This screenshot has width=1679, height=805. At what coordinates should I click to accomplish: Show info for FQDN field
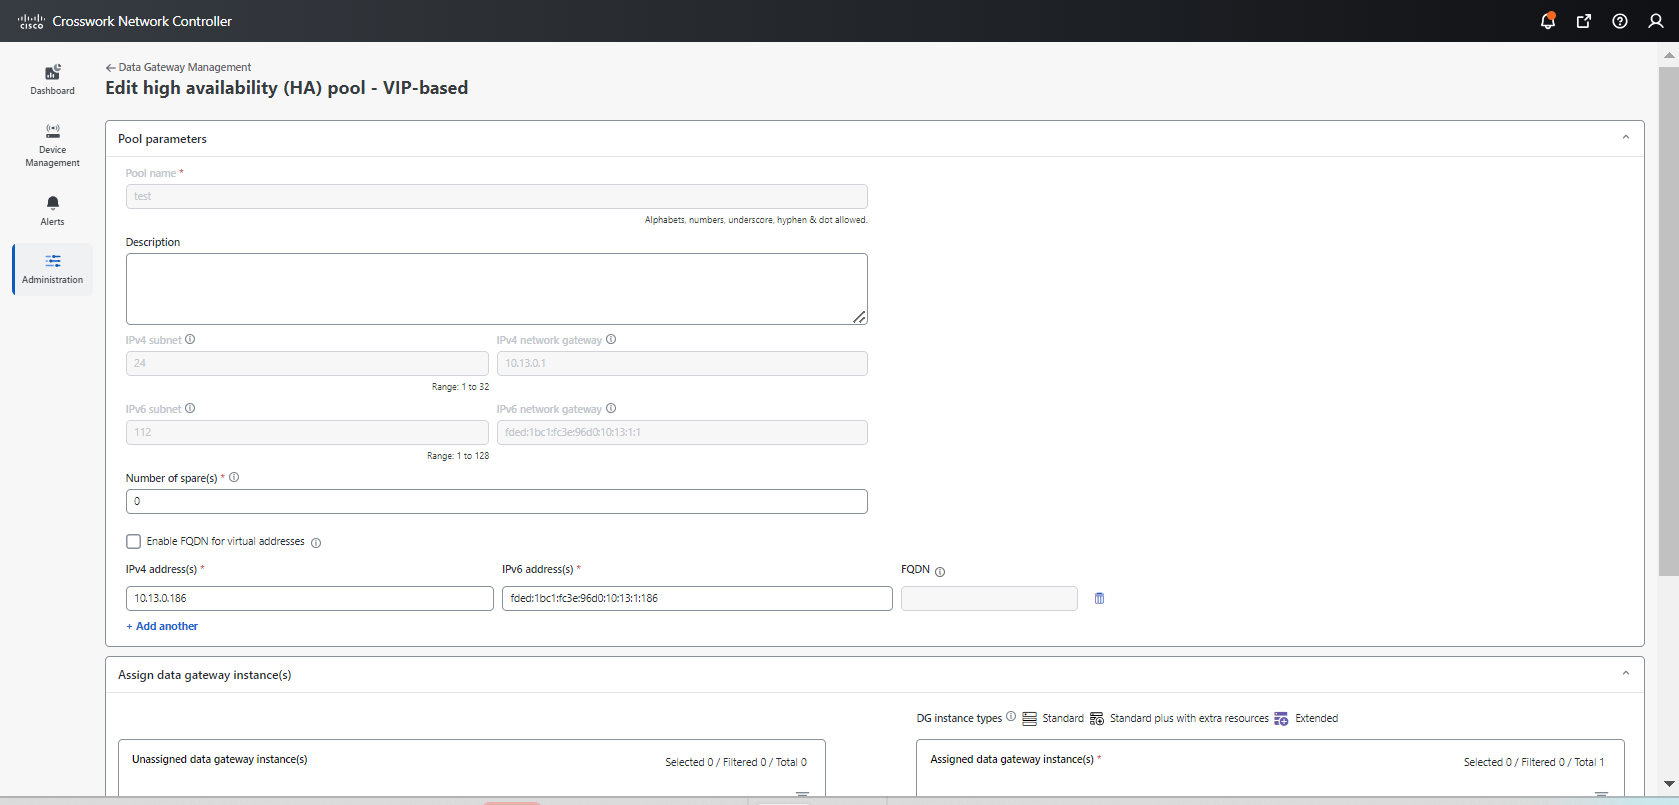tap(940, 572)
